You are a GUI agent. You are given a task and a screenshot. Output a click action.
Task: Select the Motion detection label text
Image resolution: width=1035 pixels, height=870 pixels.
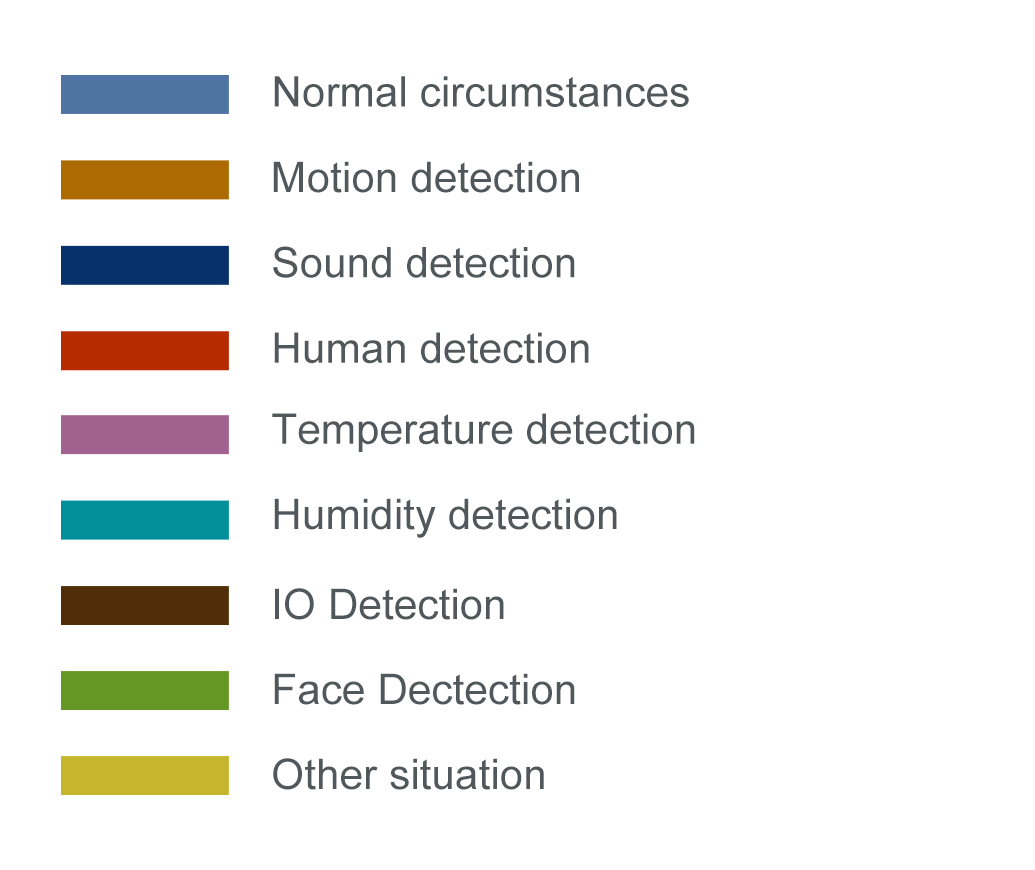click(426, 178)
